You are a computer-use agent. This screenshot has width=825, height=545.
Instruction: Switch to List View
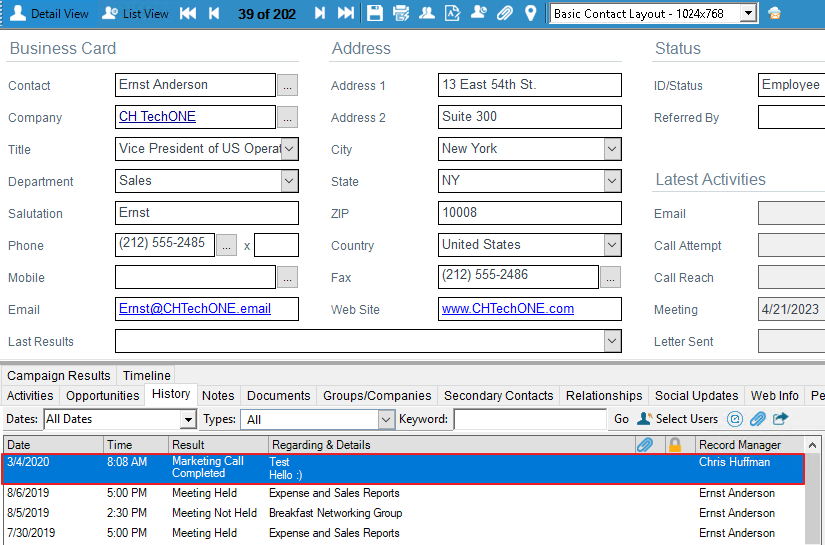[x=135, y=14]
